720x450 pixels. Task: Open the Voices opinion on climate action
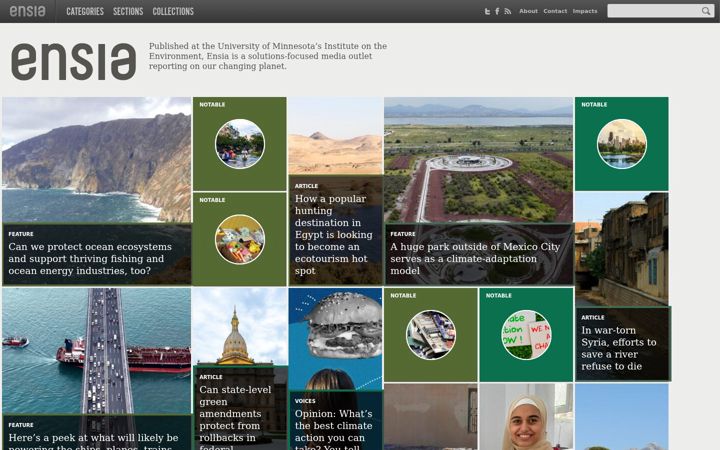336,420
